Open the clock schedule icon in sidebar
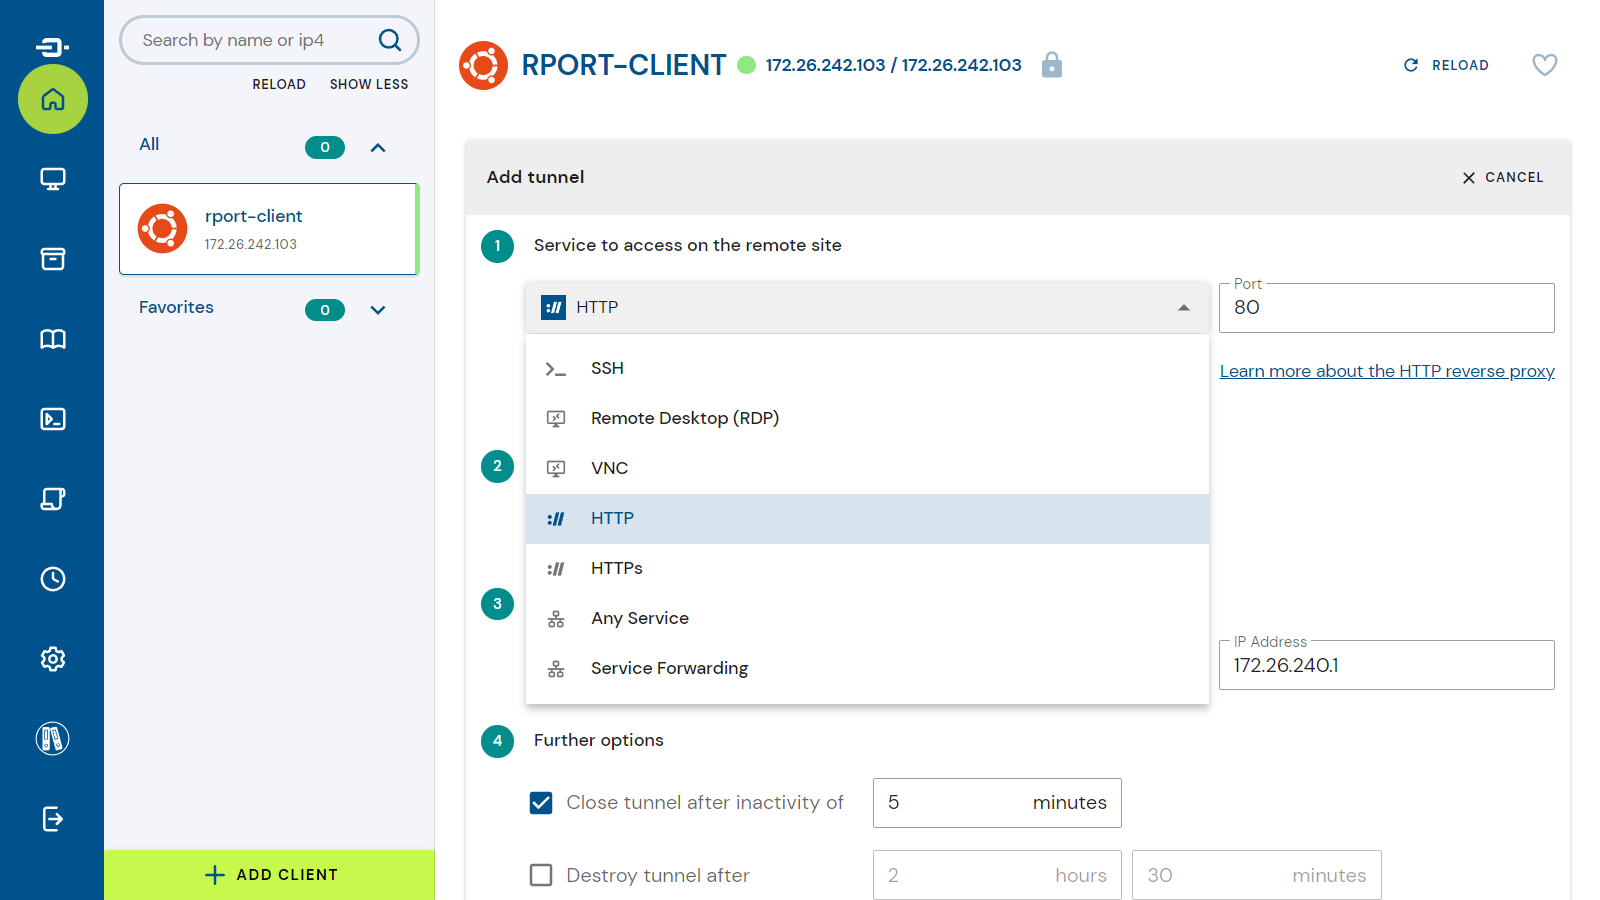 tap(53, 579)
